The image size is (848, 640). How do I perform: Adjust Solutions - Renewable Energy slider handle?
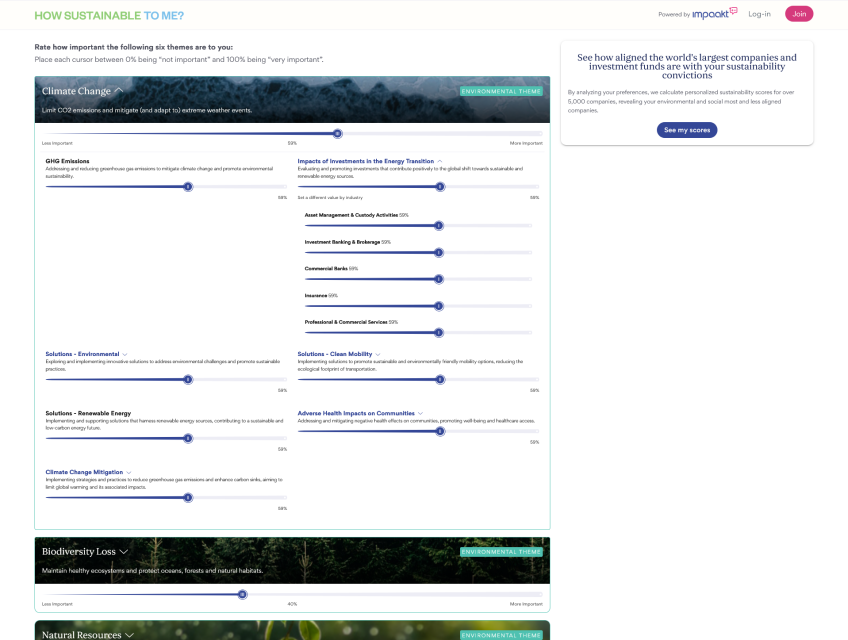click(188, 438)
